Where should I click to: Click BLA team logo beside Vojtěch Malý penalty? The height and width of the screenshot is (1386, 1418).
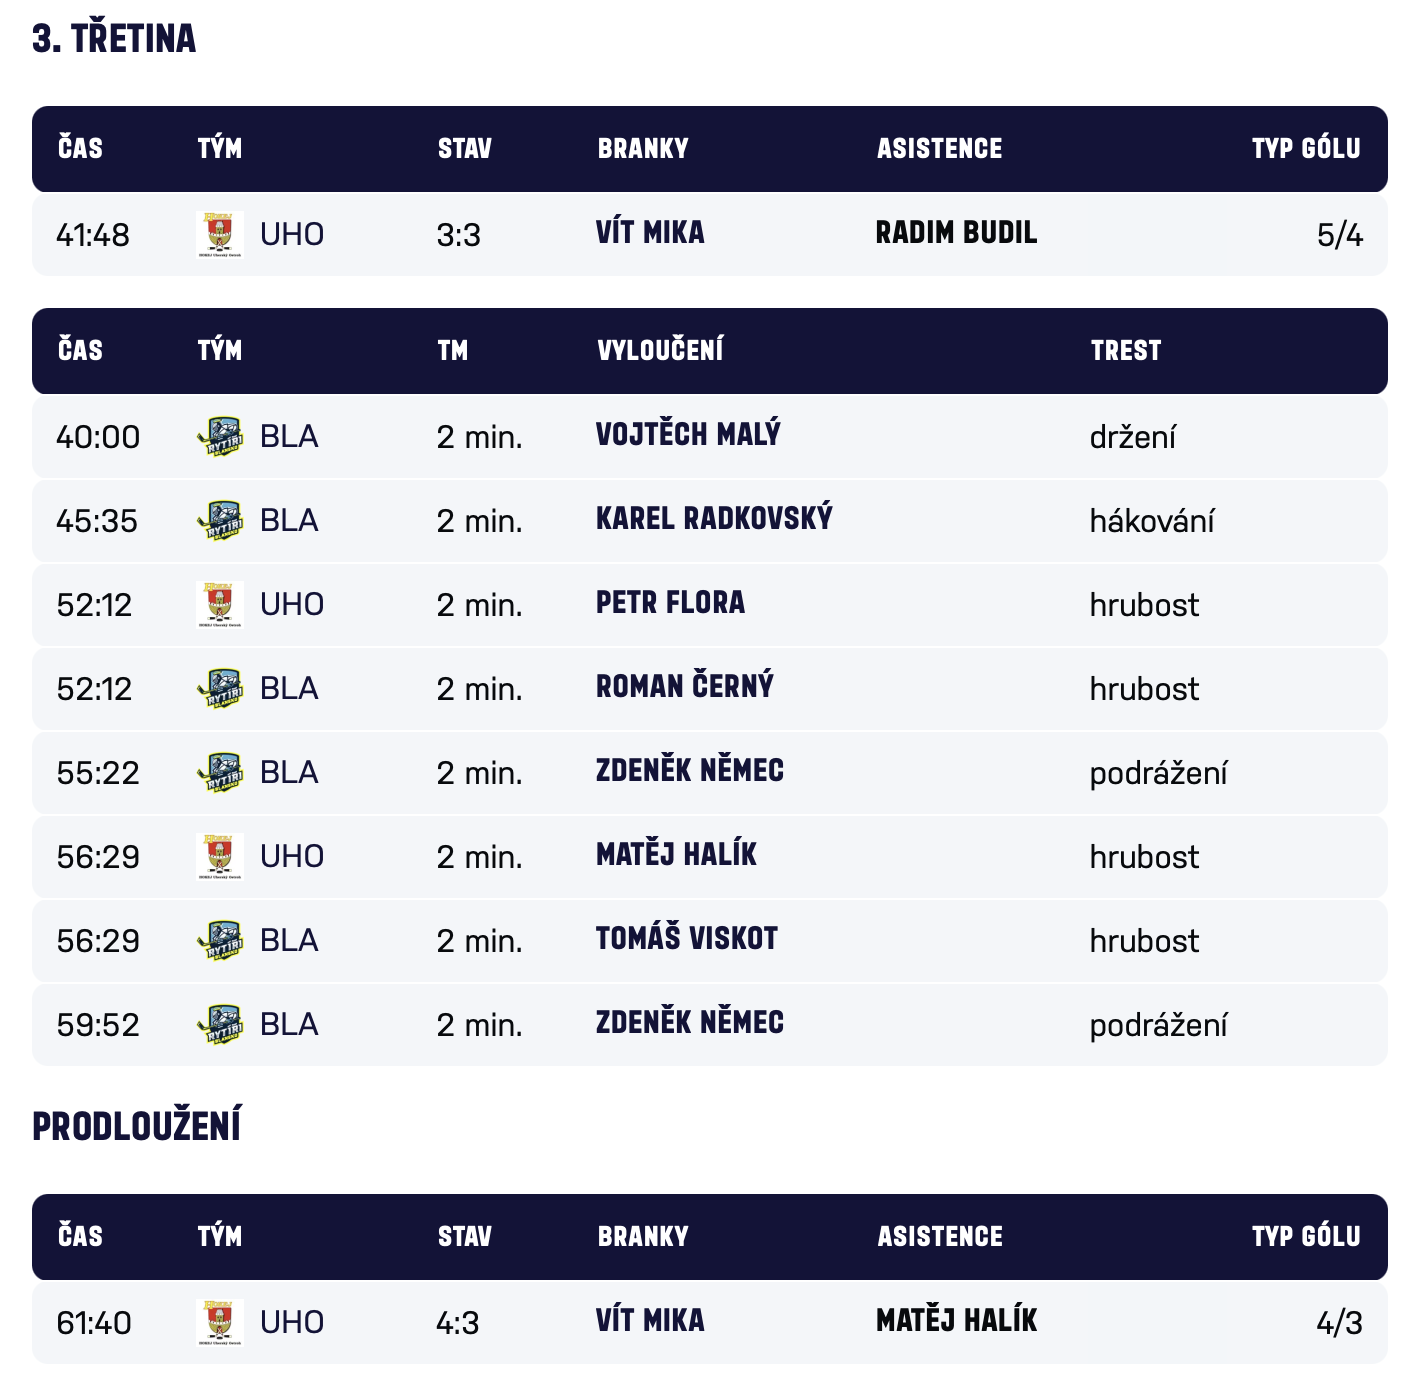[x=220, y=437]
